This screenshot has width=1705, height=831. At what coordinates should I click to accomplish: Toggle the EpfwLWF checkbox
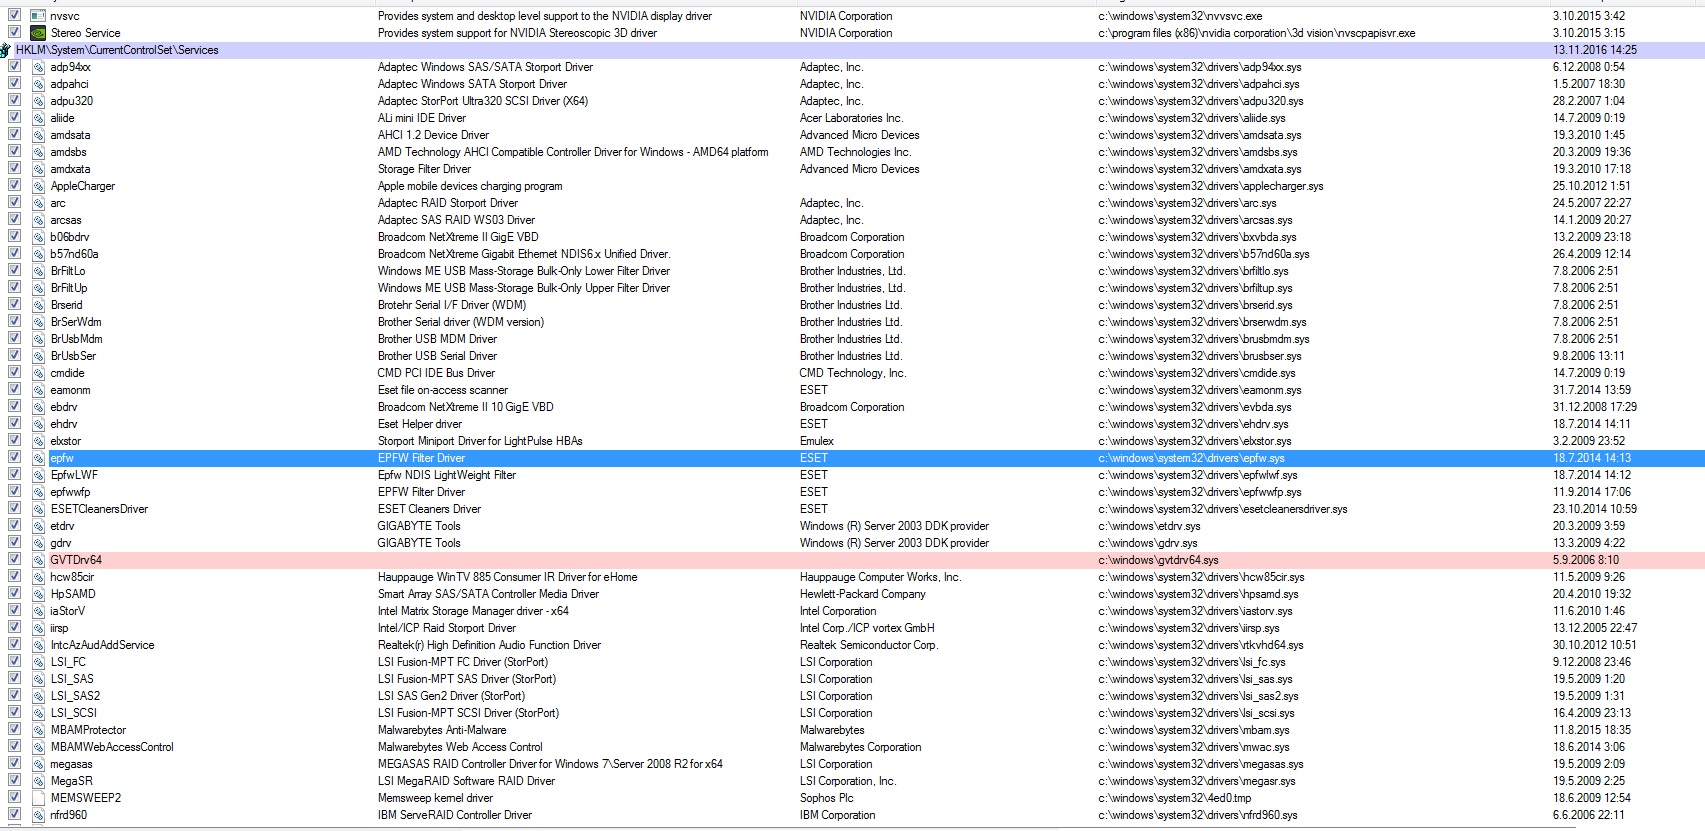14,475
